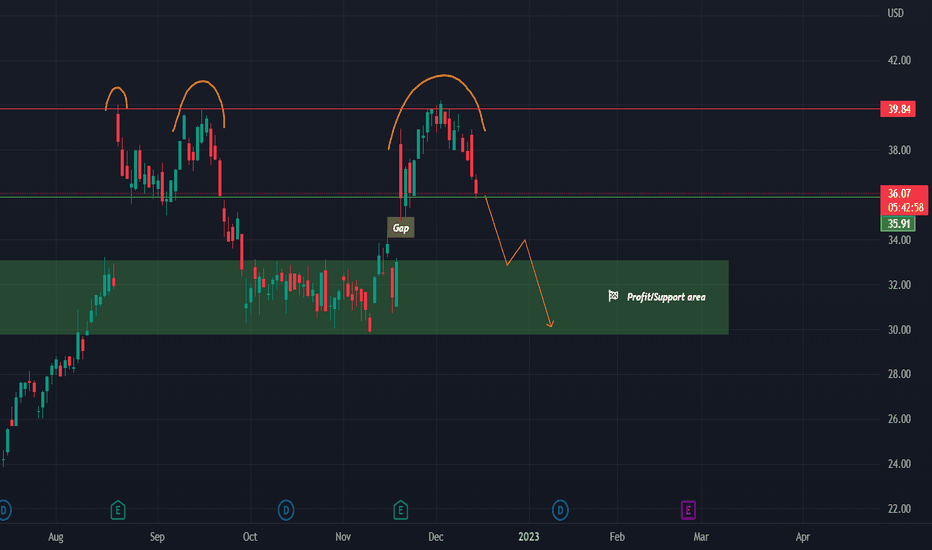Click the Nov label on time axis
This screenshot has height=550, width=932.
pyautogui.click(x=343, y=537)
